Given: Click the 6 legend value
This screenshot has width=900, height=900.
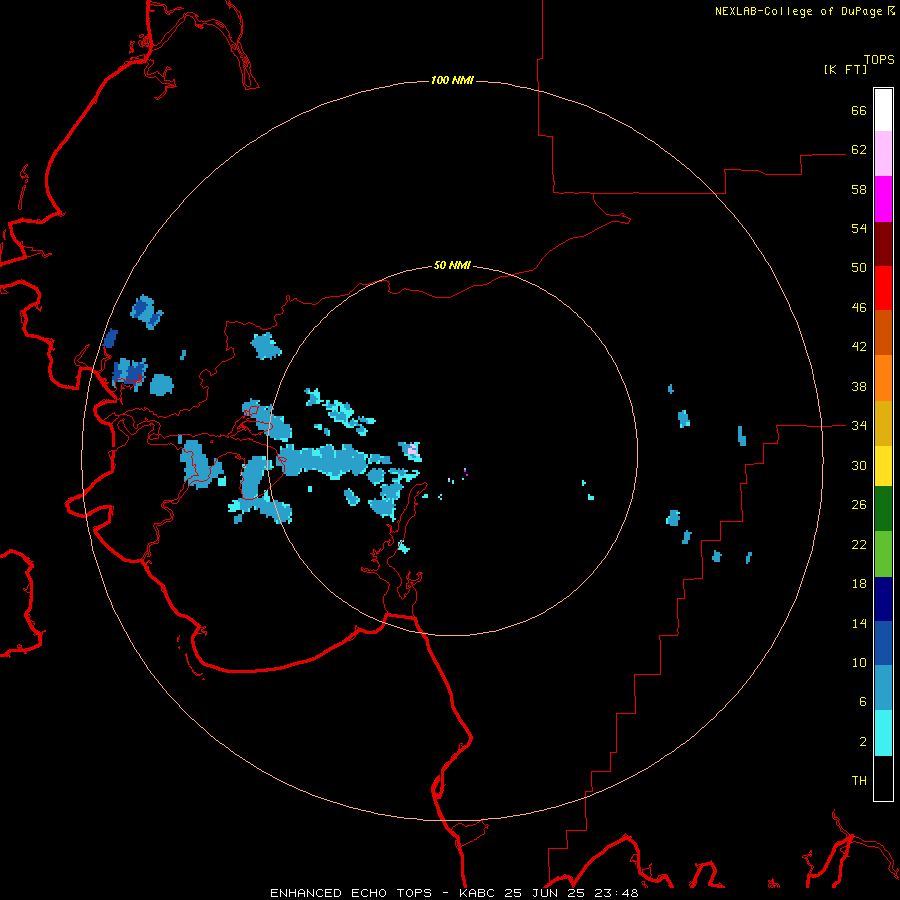Looking at the screenshot, I should tap(863, 701).
